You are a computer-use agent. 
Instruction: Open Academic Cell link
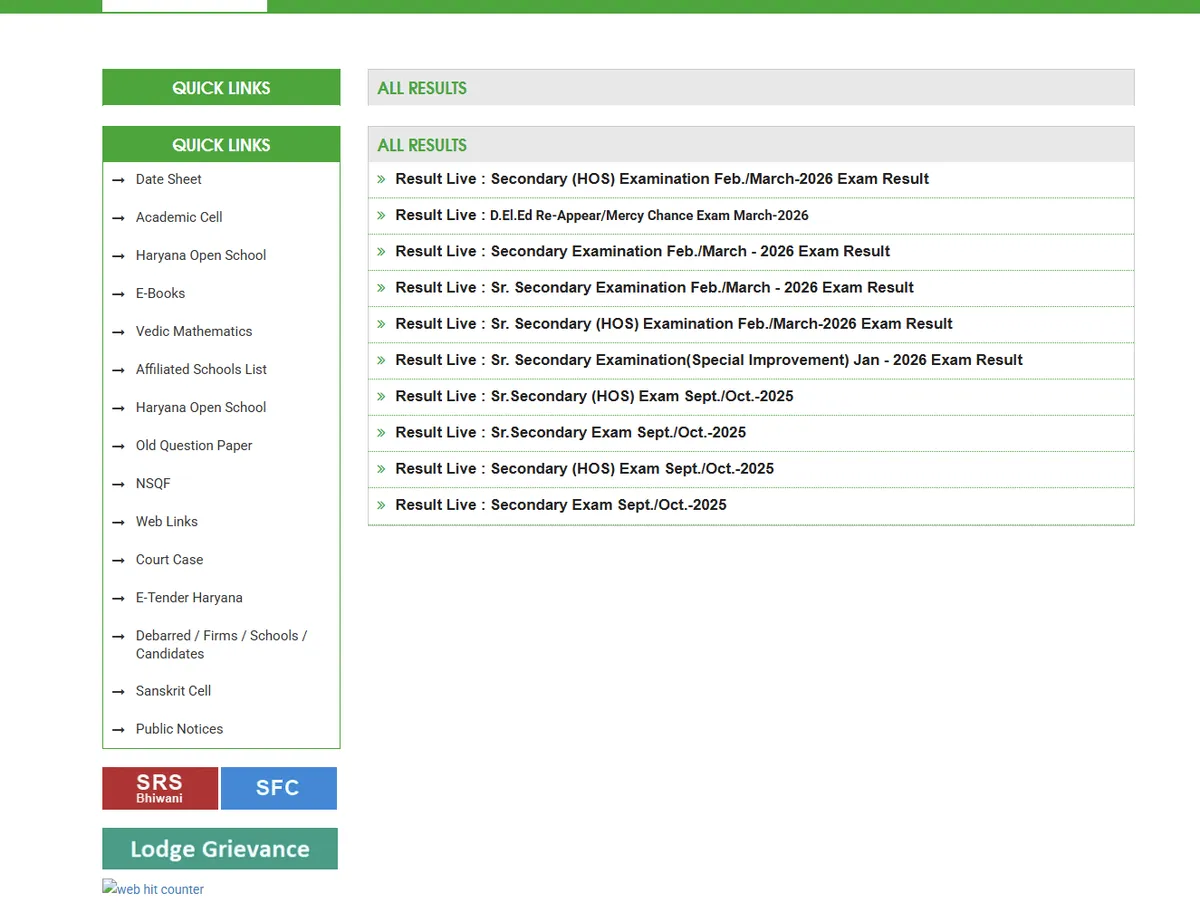click(179, 217)
